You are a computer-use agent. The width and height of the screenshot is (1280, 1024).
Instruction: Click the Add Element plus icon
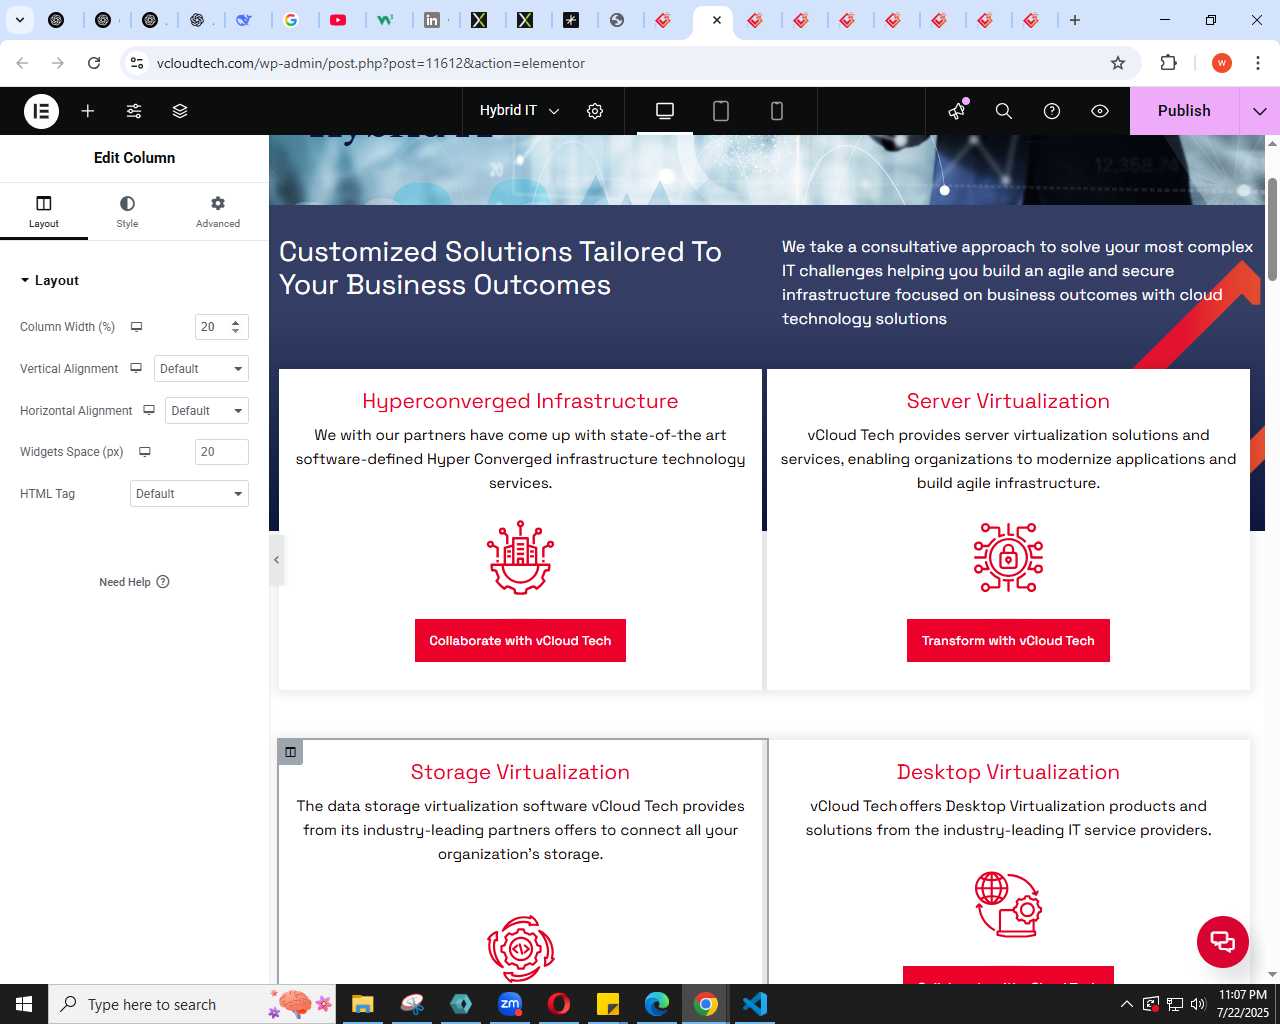pyautogui.click(x=88, y=111)
